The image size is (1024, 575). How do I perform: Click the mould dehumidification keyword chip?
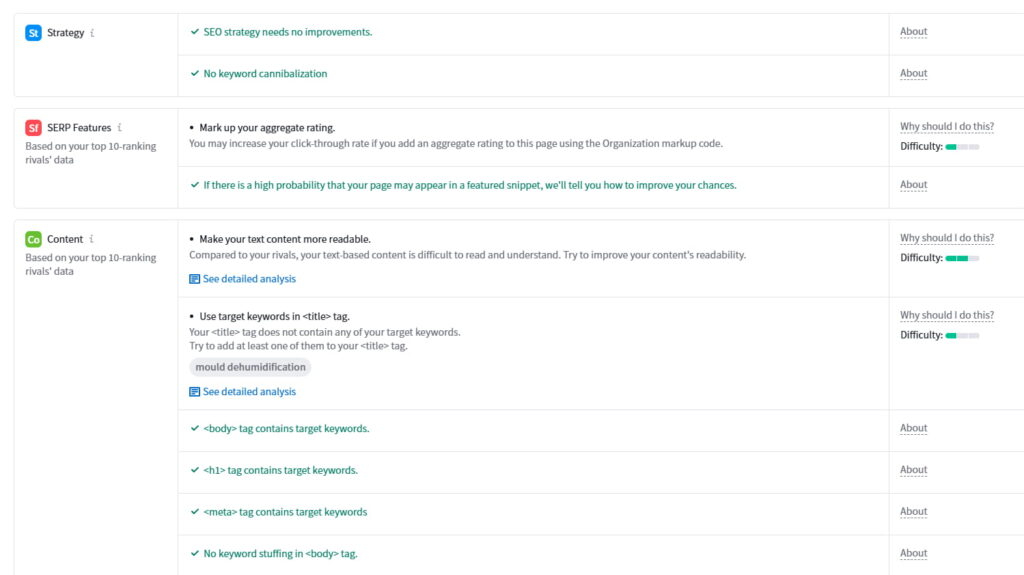pyautogui.click(x=250, y=367)
